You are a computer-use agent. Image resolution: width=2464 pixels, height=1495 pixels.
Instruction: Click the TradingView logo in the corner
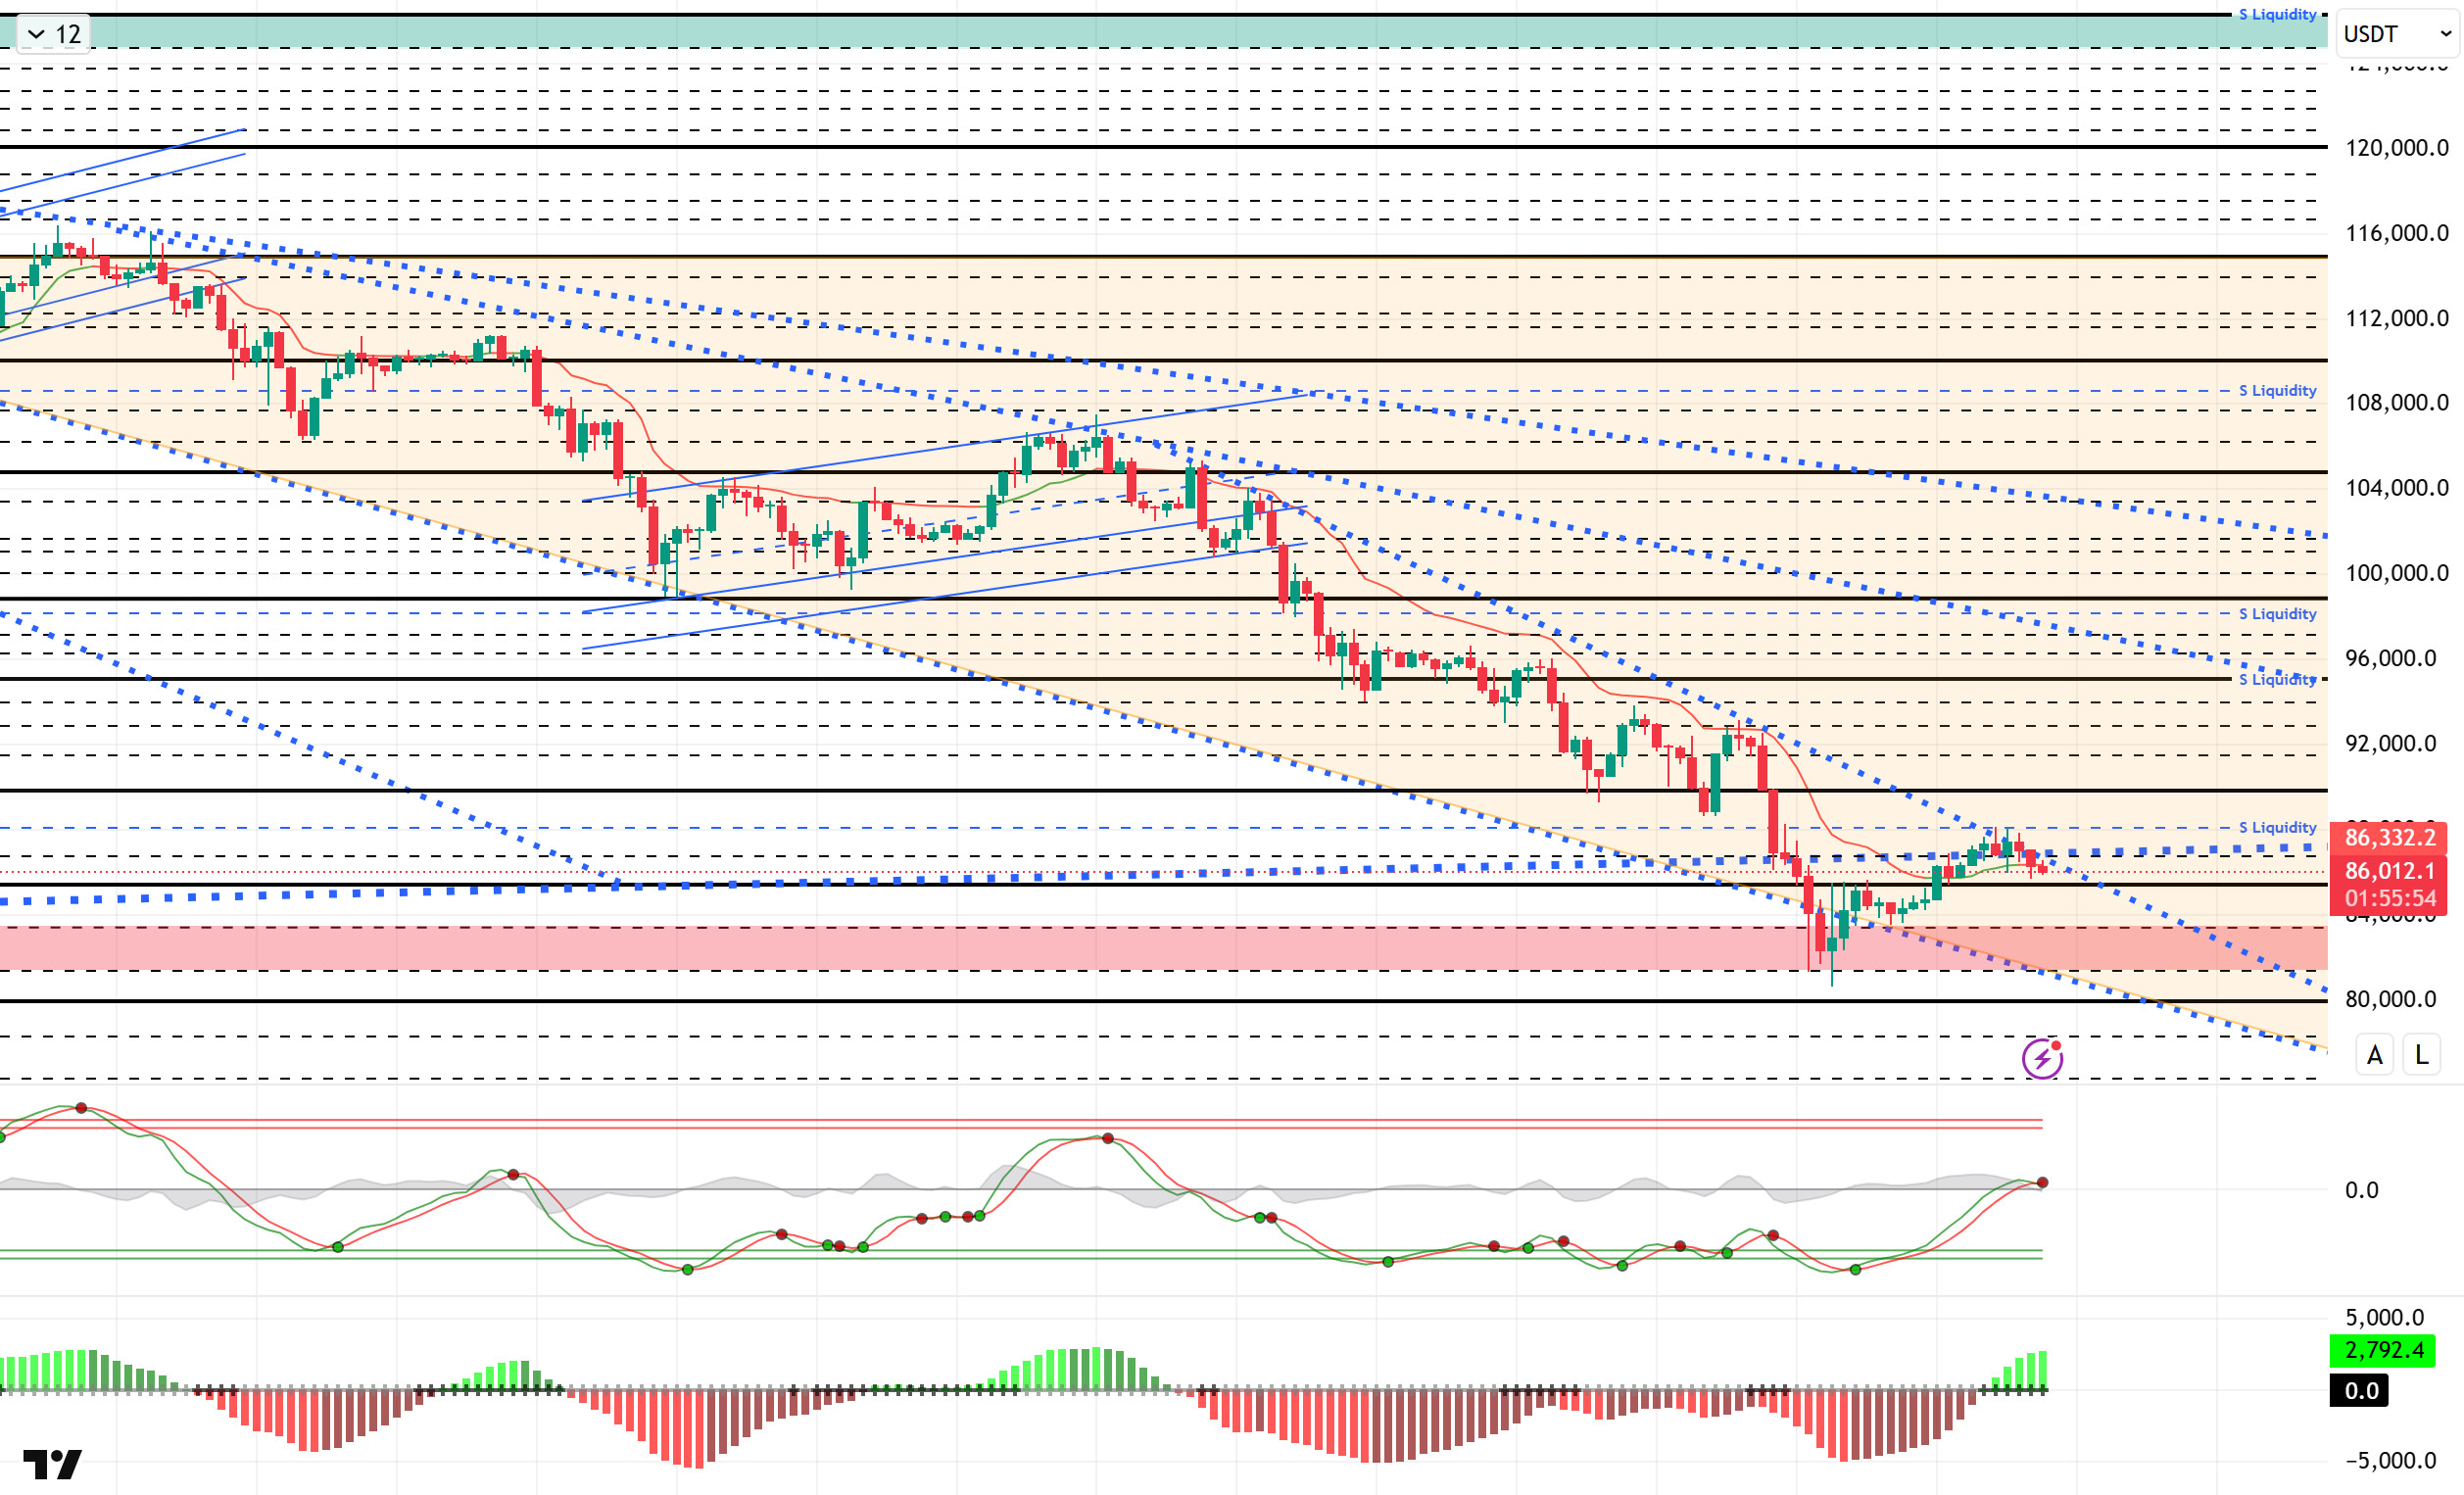click(52, 1465)
